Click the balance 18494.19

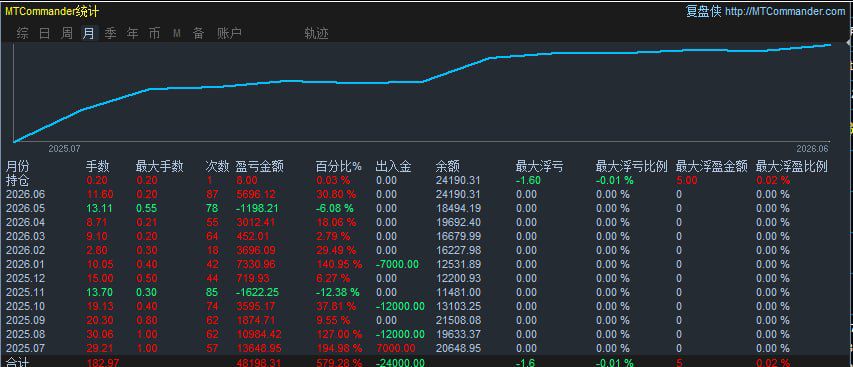coord(458,208)
